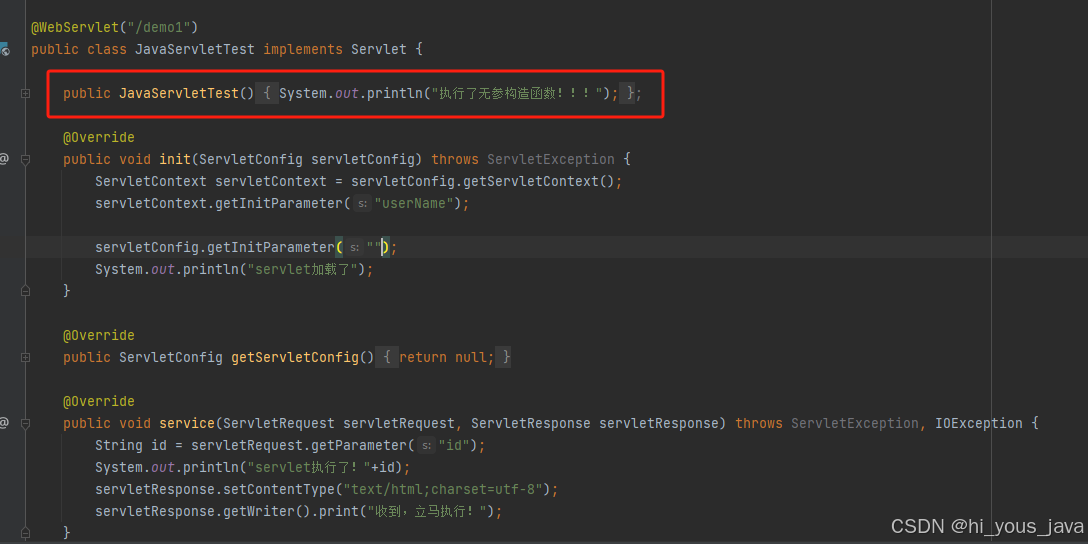1088x544 pixels.
Task: Click the web servlet gutter icon beside the class declaration
Action: [x=3, y=49]
